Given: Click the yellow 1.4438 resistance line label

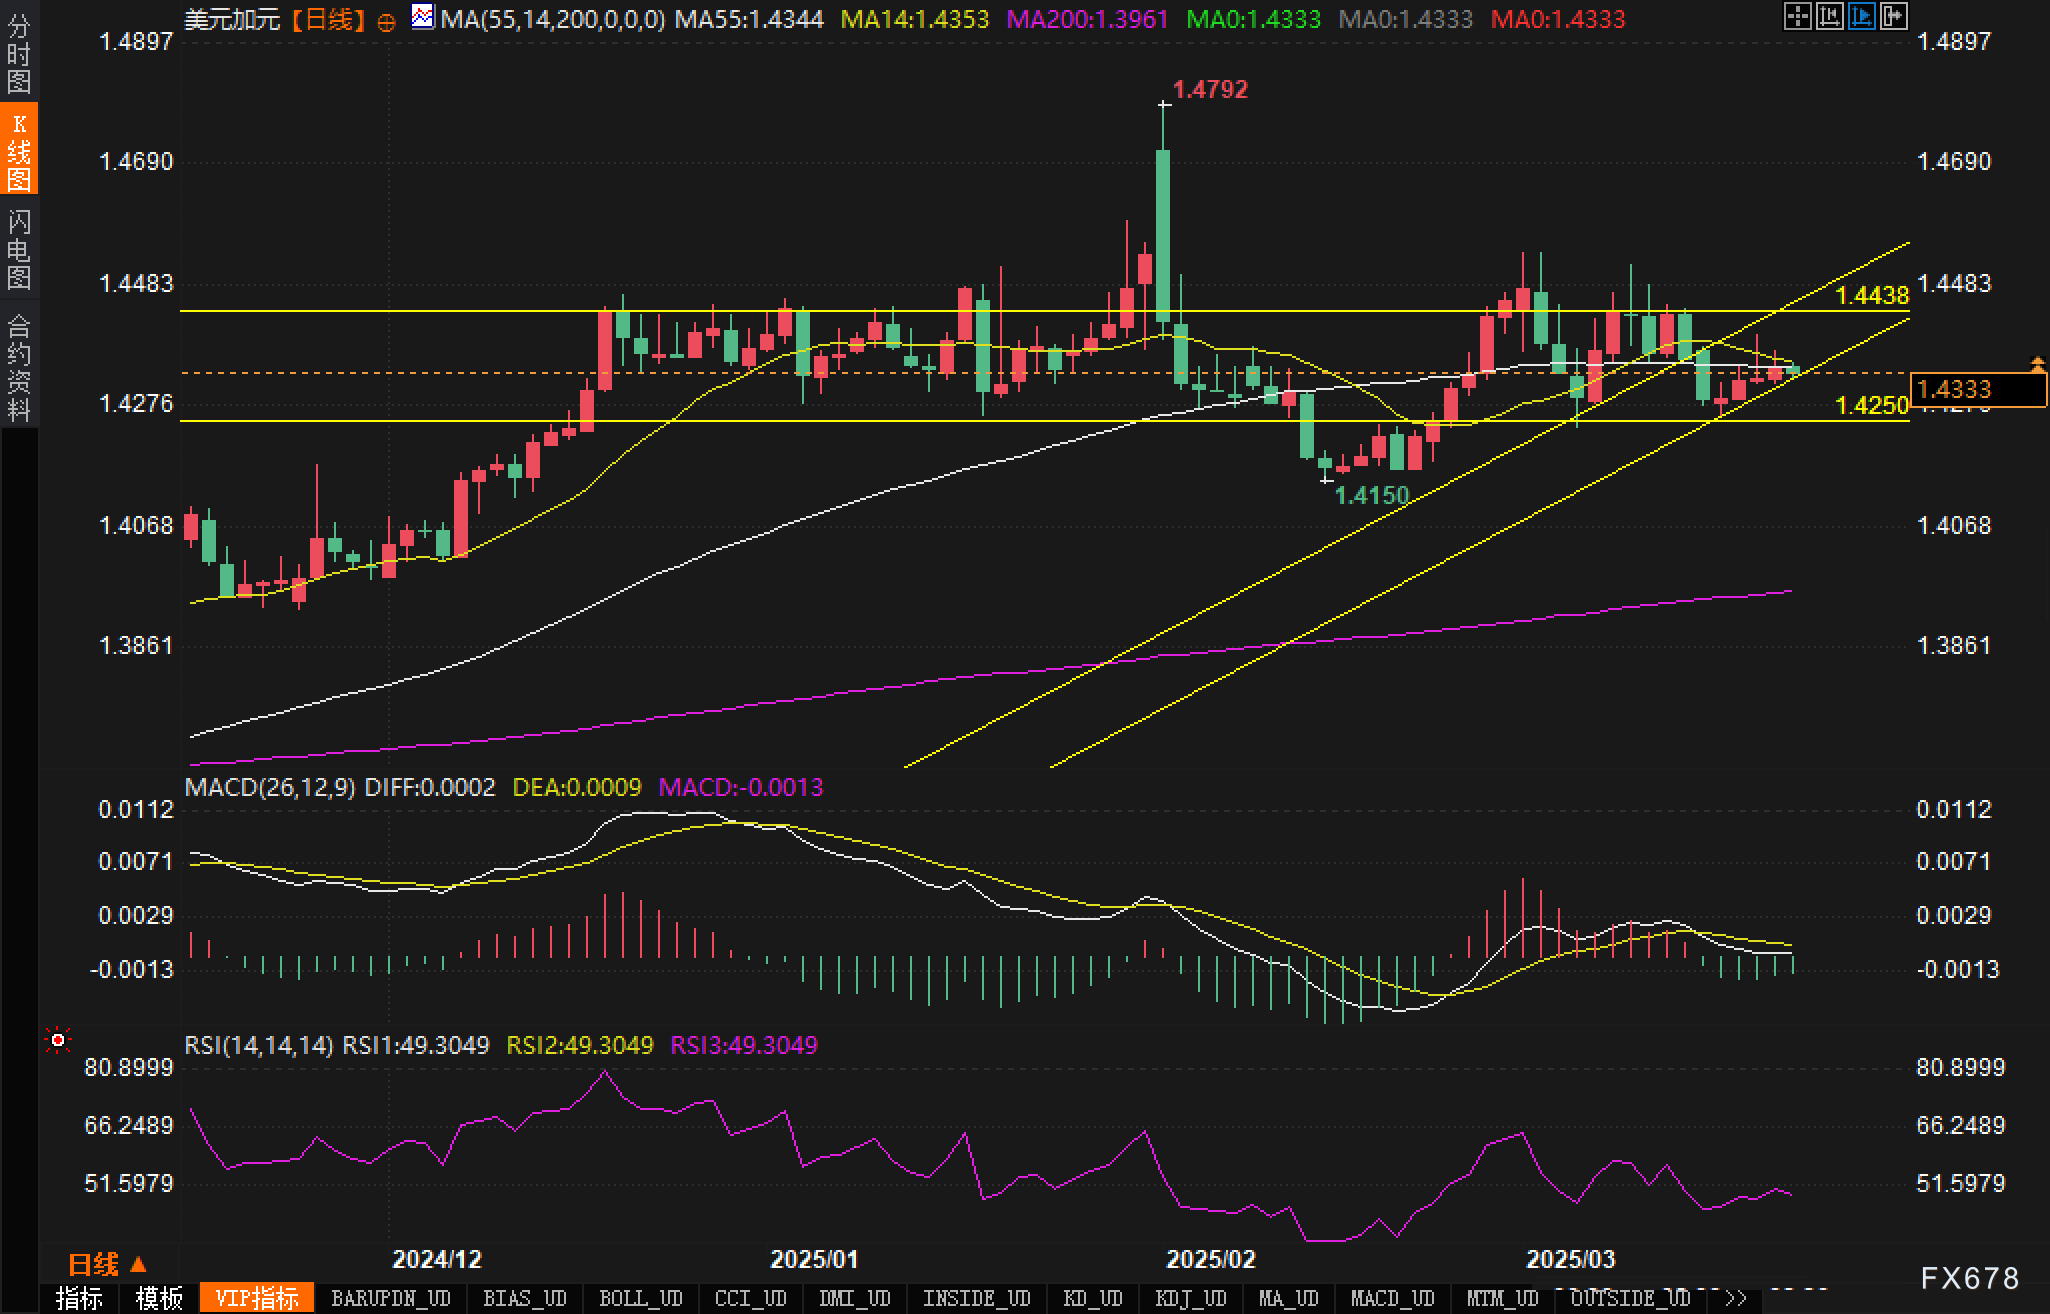Looking at the screenshot, I should coord(1872,295).
